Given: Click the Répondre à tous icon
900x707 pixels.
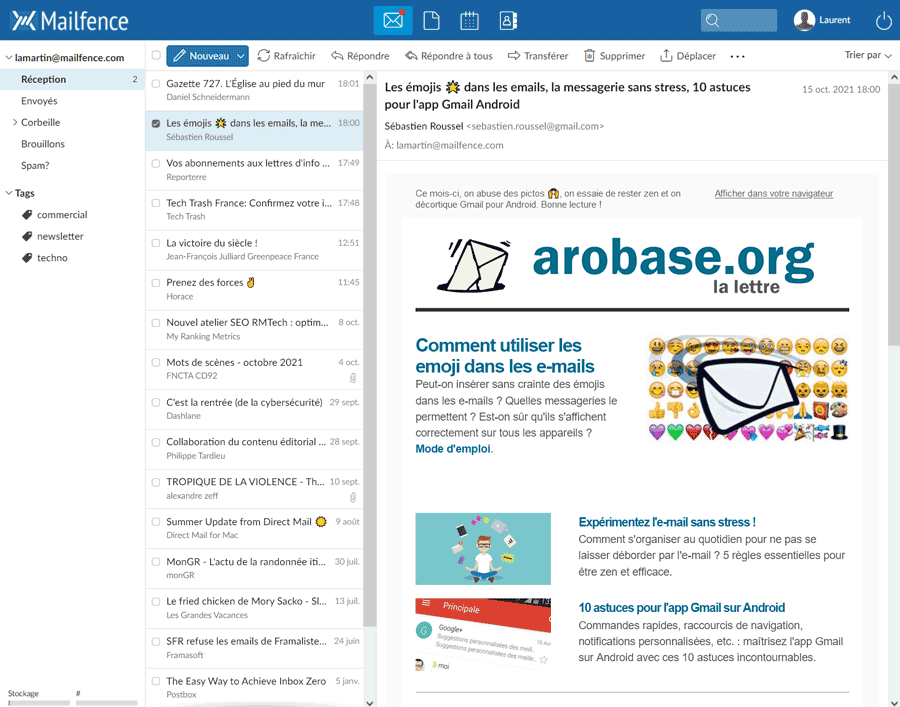Looking at the screenshot, I should point(411,56).
